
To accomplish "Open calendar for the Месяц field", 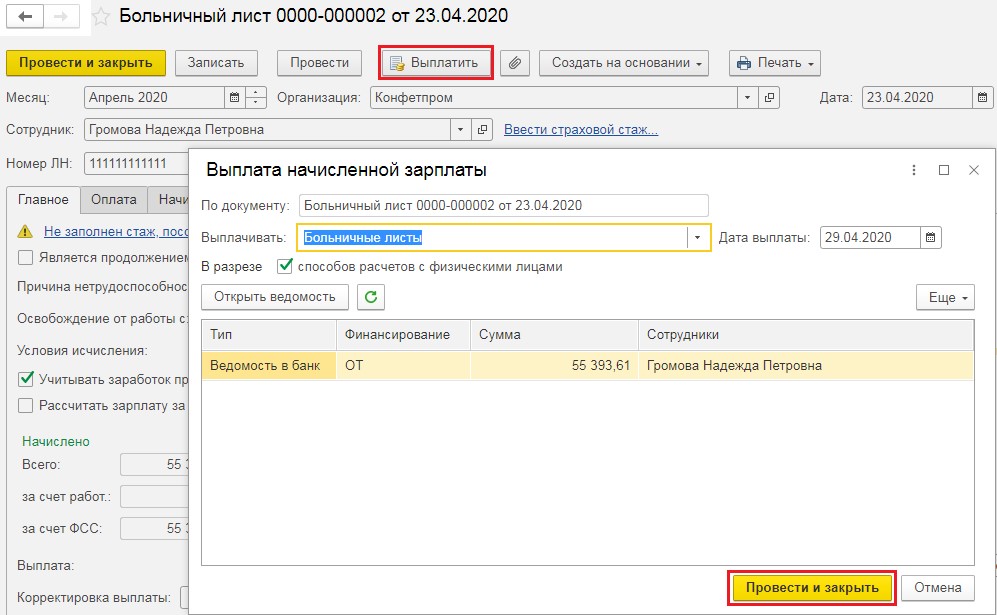I will (x=234, y=97).
